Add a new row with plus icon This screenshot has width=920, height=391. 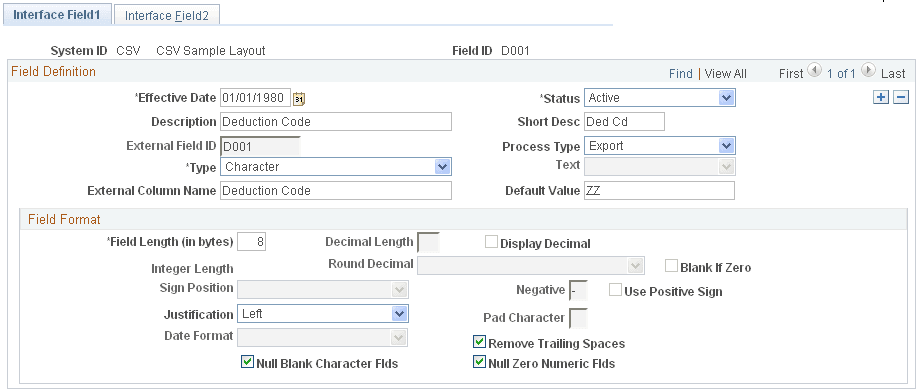click(x=881, y=98)
